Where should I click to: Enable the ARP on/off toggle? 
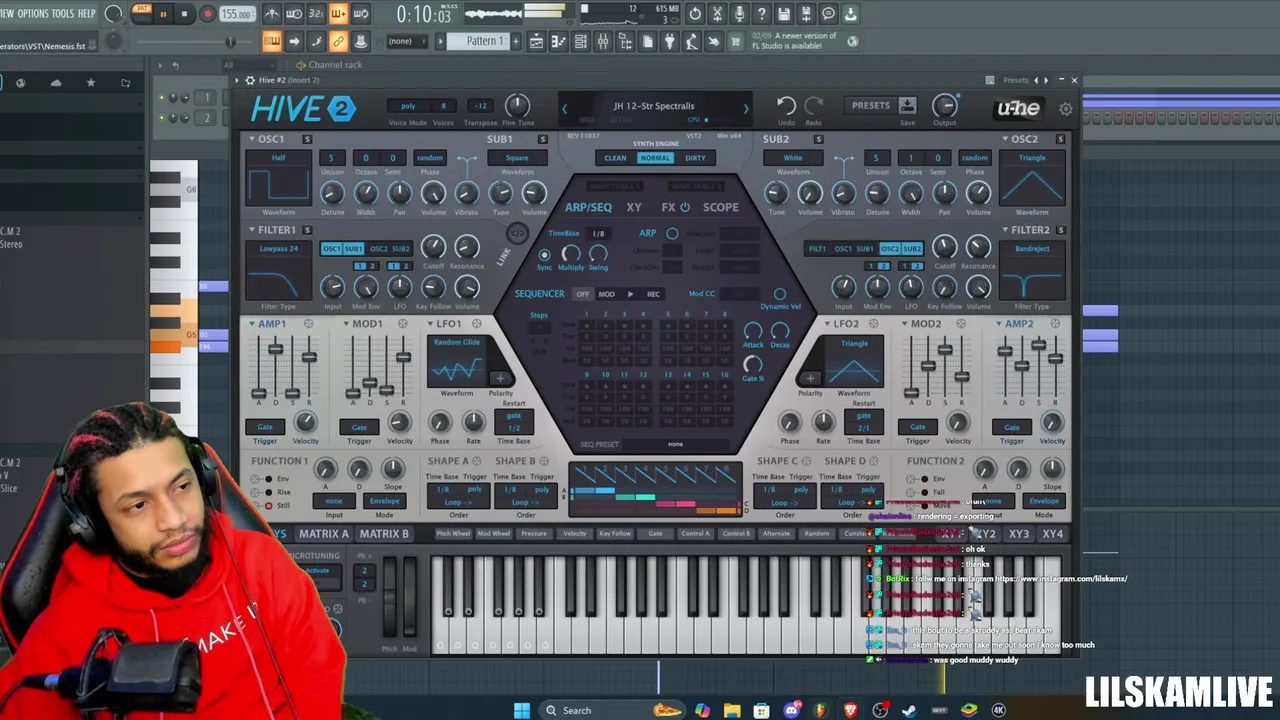(x=672, y=233)
